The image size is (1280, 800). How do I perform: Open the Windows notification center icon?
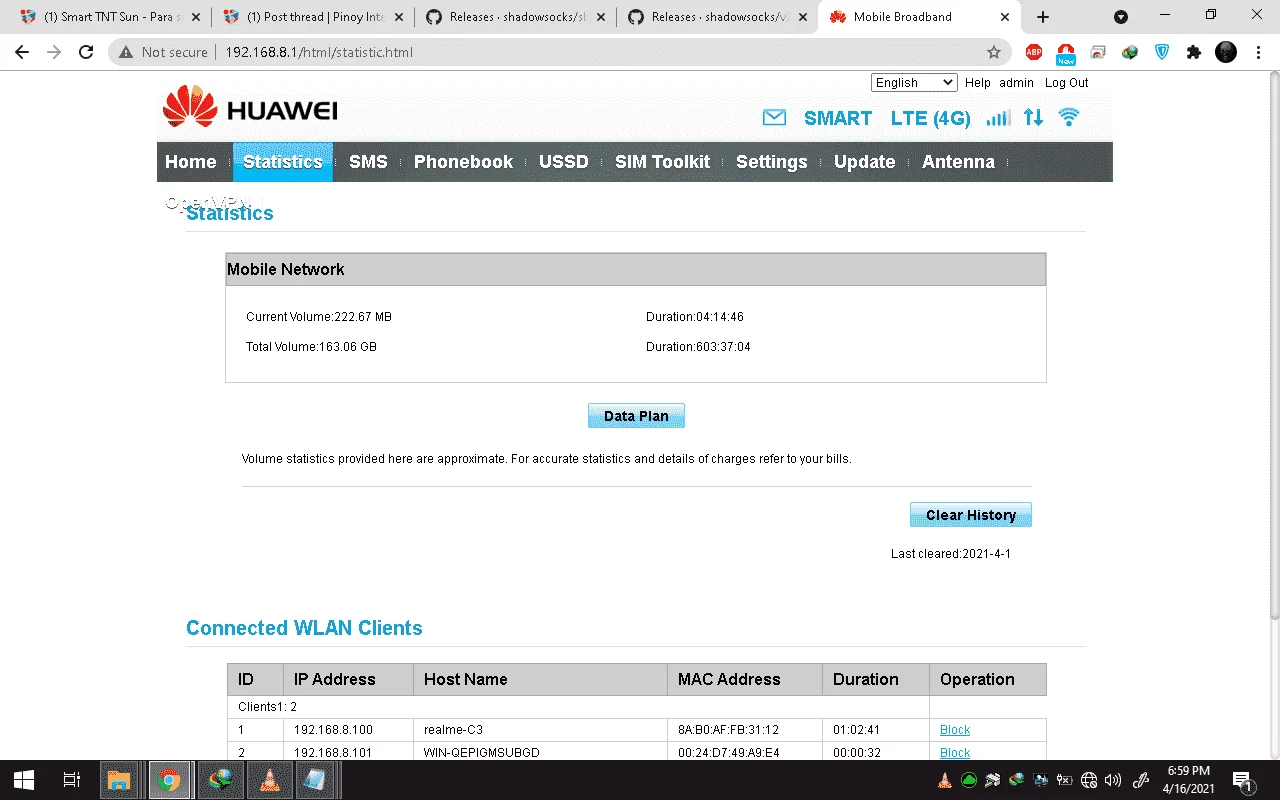pos(1243,780)
